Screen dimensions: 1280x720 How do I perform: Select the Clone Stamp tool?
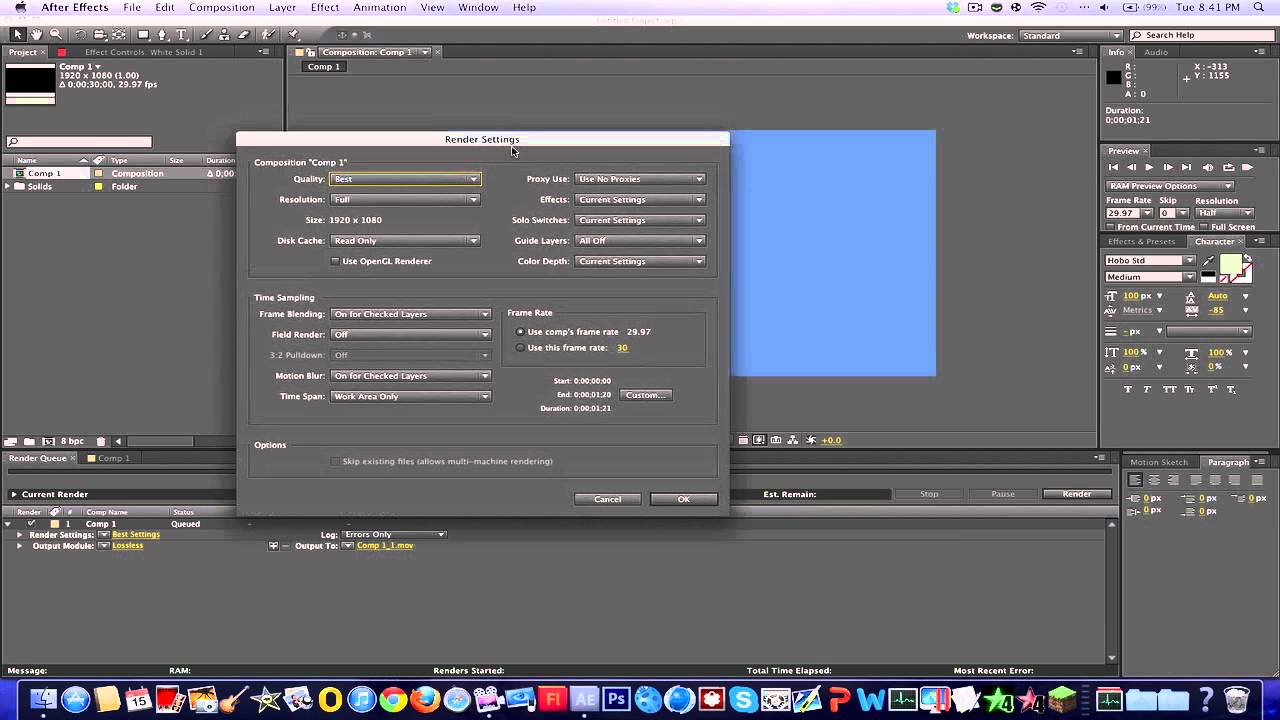pyautogui.click(x=225, y=35)
